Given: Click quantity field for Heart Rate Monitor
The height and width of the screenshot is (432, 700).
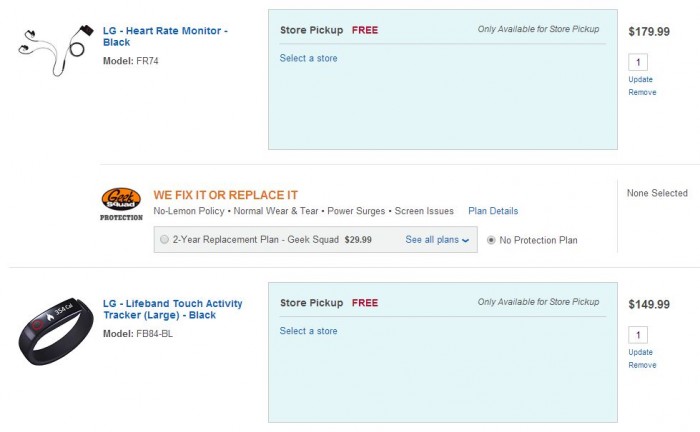Looking at the screenshot, I should pos(640,62).
